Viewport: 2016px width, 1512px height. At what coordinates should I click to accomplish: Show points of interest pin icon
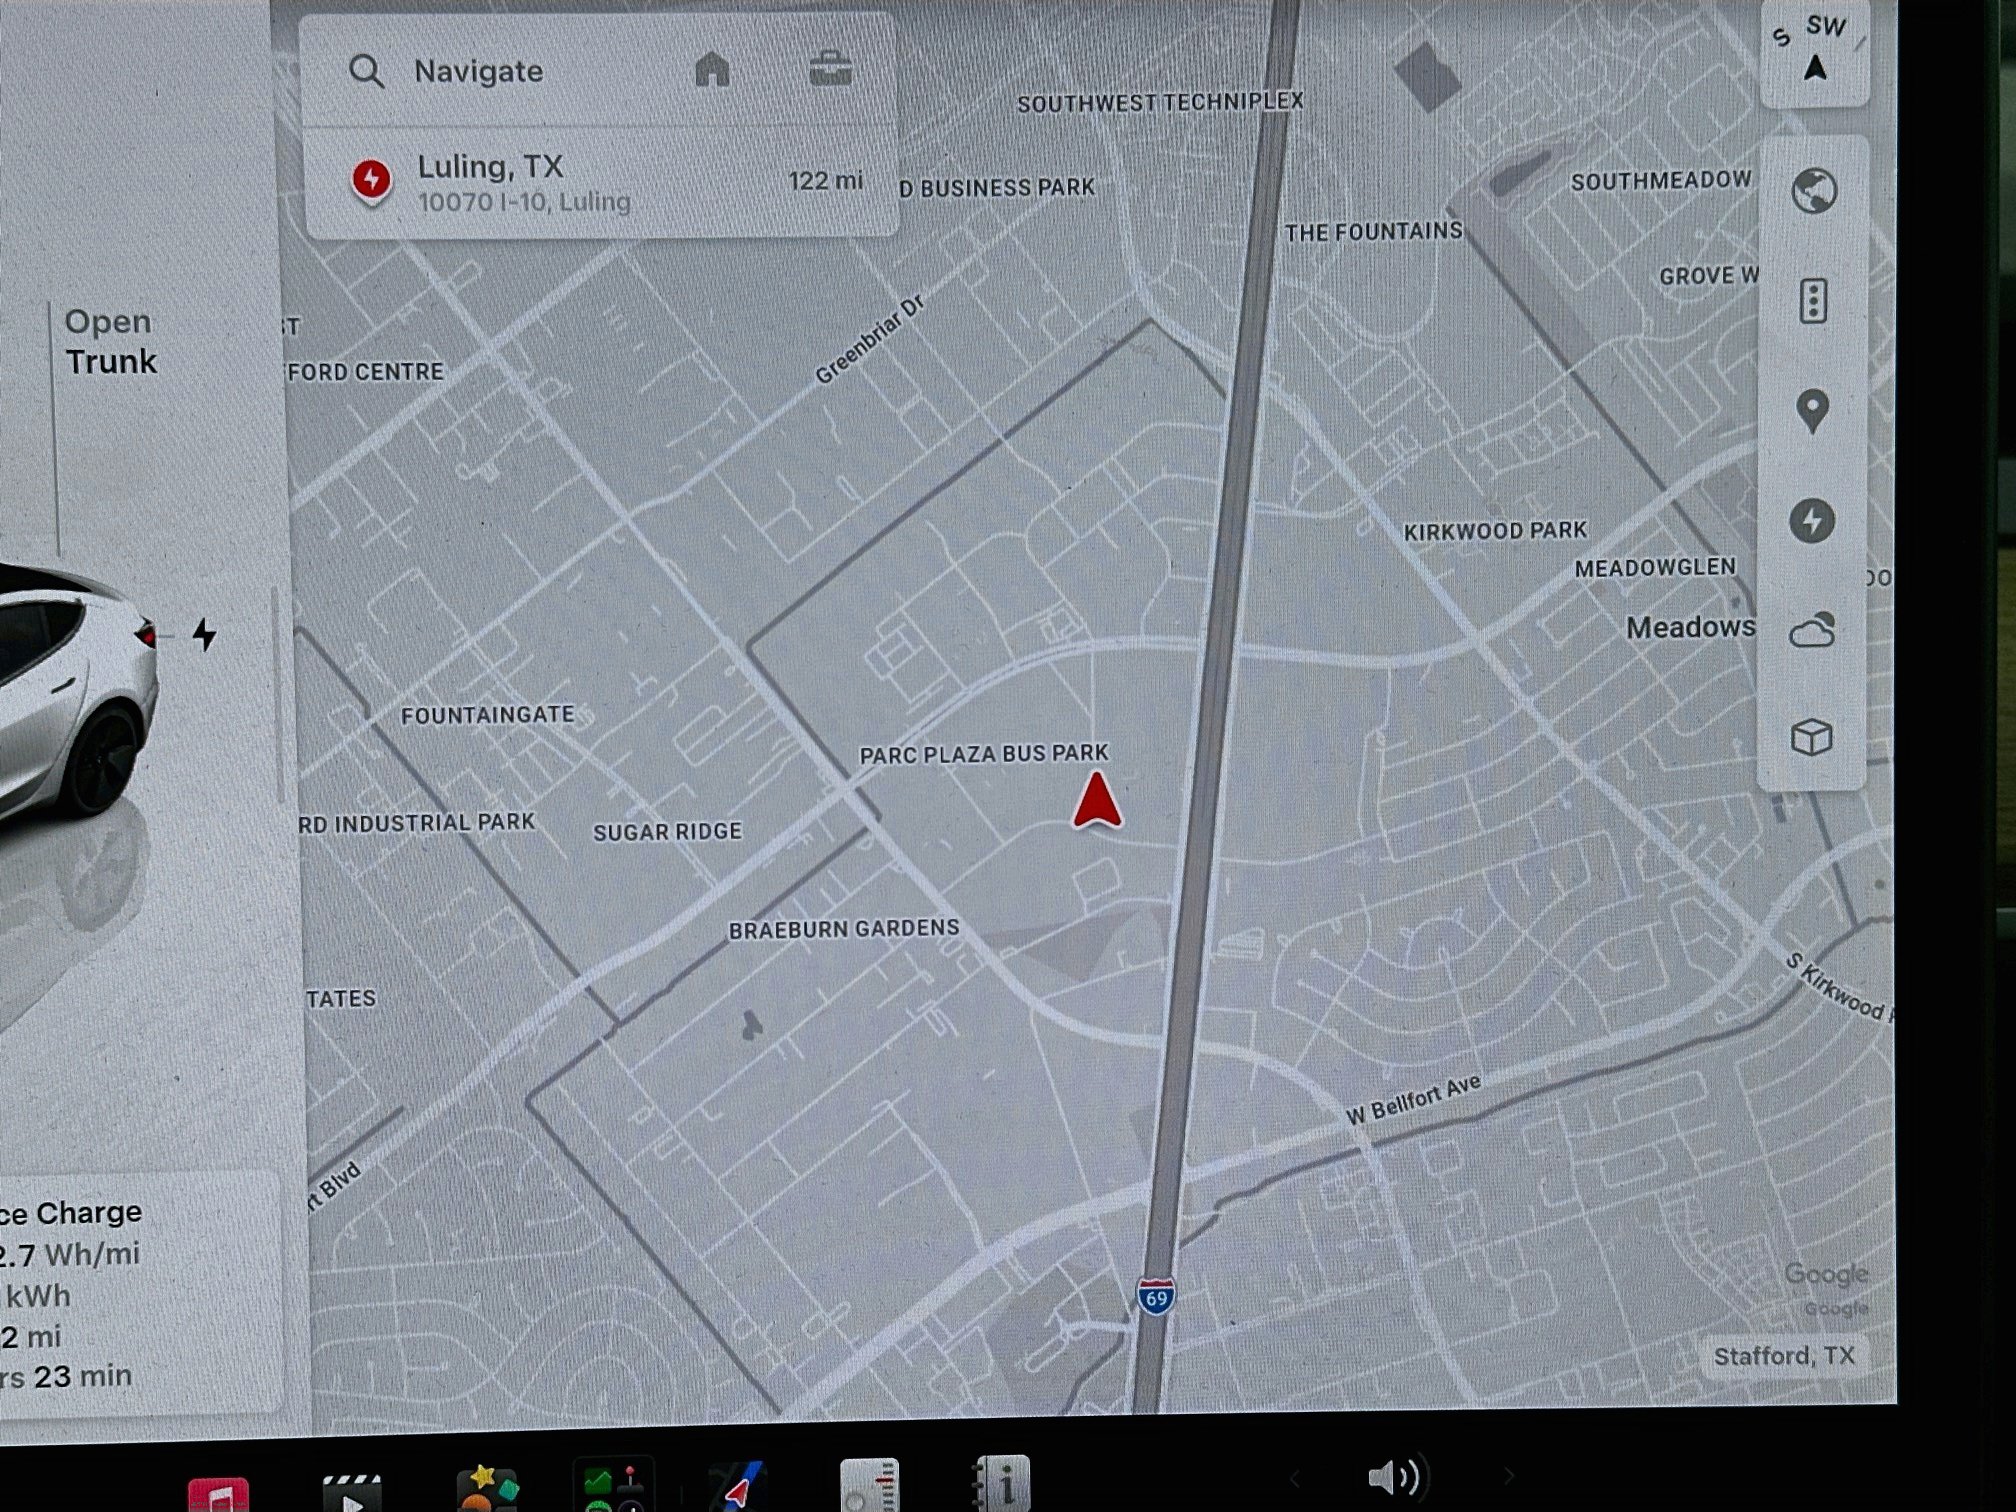pyautogui.click(x=1812, y=410)
